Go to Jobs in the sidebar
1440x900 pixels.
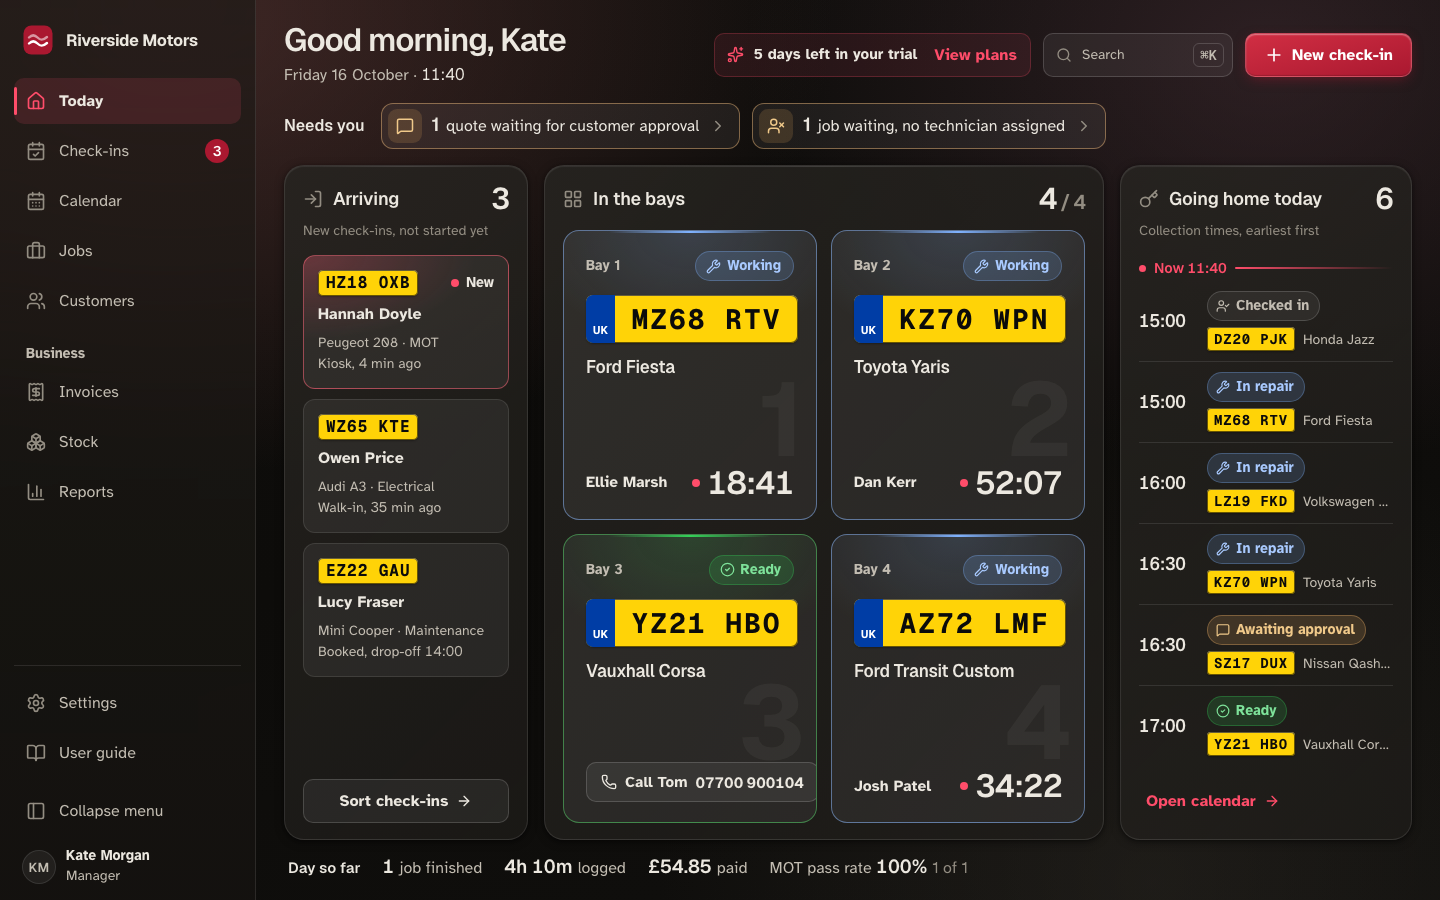pyautogui.click(x=127, y=251)
